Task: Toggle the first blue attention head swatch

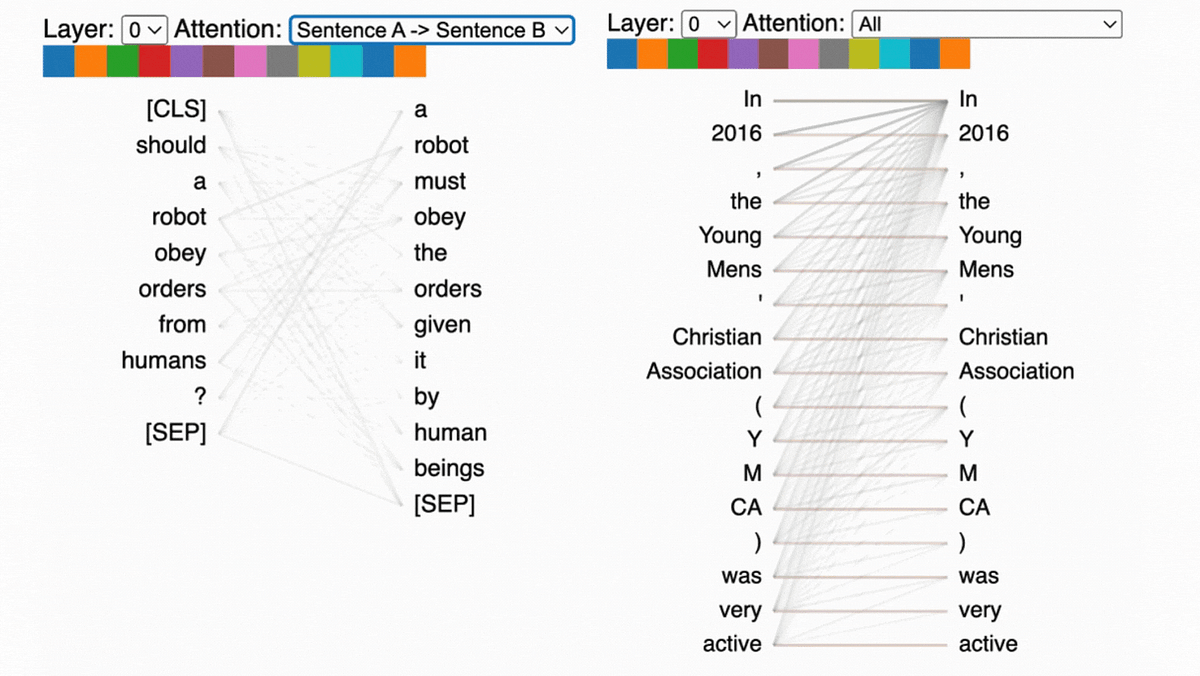Action: (58, 60)
